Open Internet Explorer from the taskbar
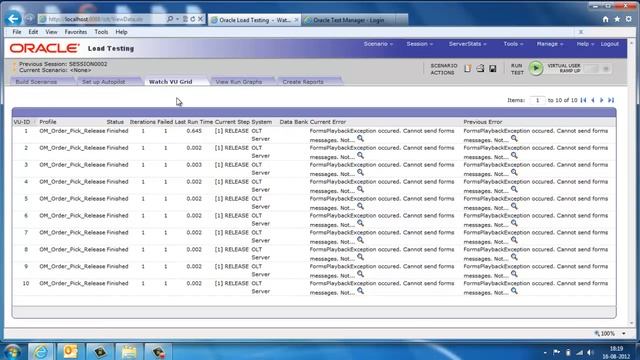The width and height of the screenshot is (640, 360). point(40,351)
